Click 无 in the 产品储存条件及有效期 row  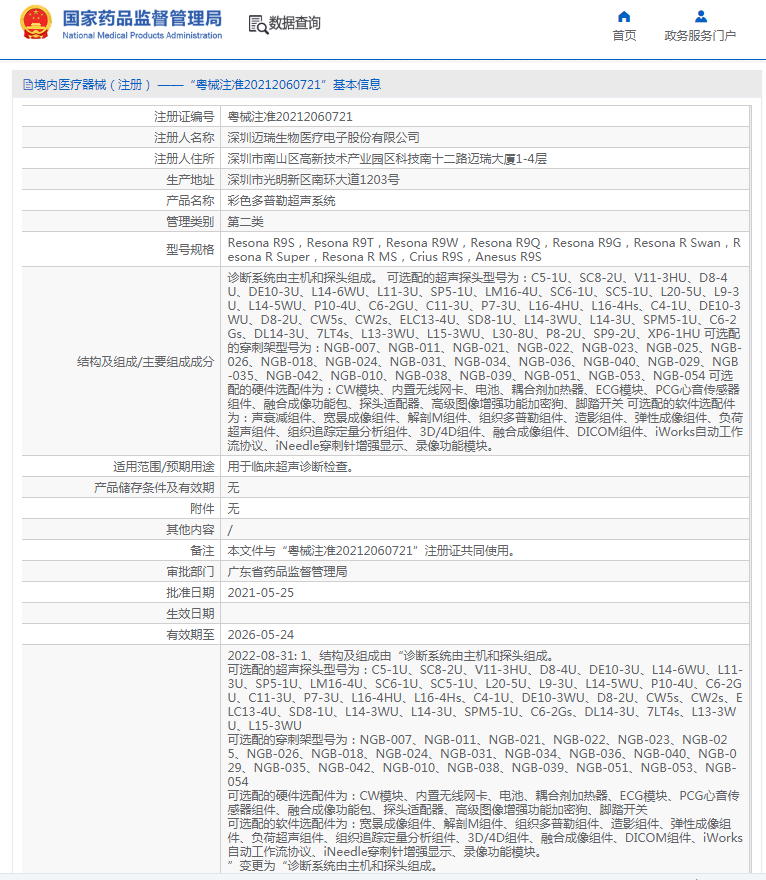[233, 488]
